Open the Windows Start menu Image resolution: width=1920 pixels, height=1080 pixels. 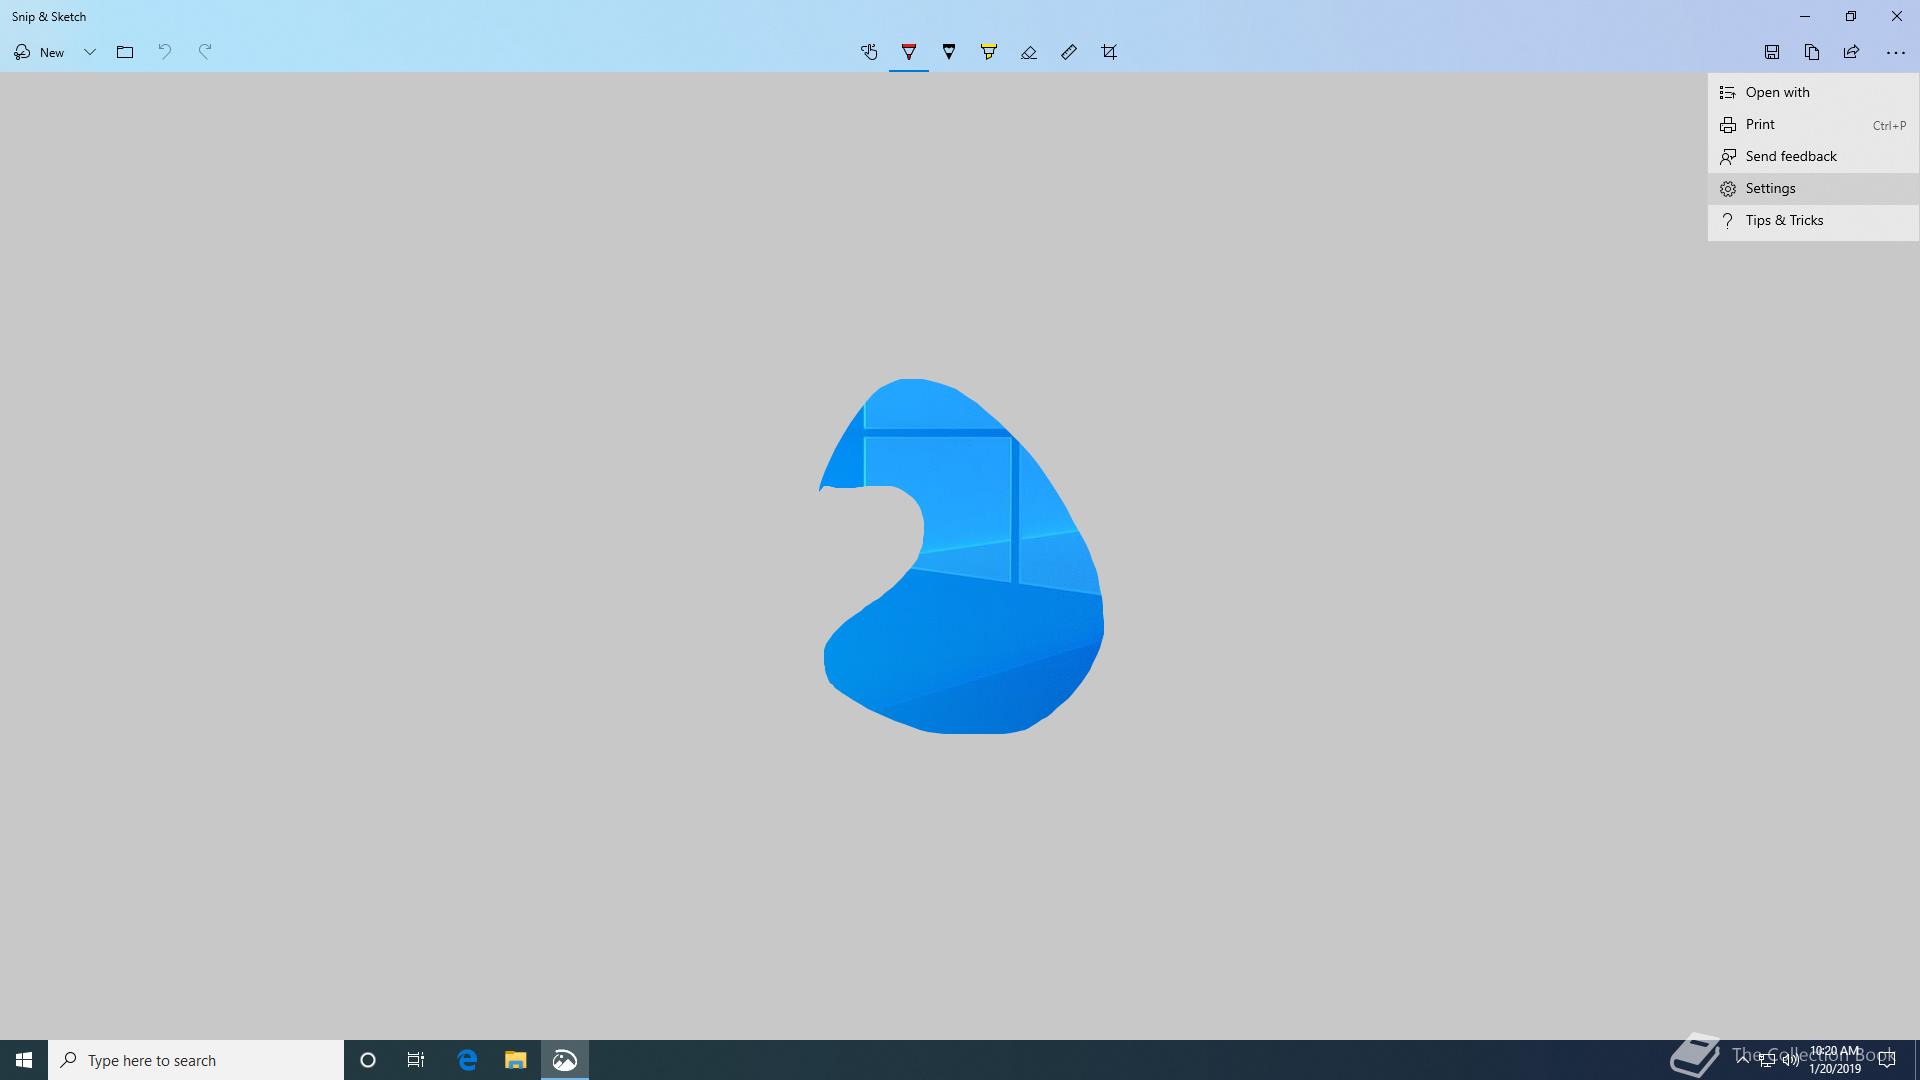[x=24, y=1060]
